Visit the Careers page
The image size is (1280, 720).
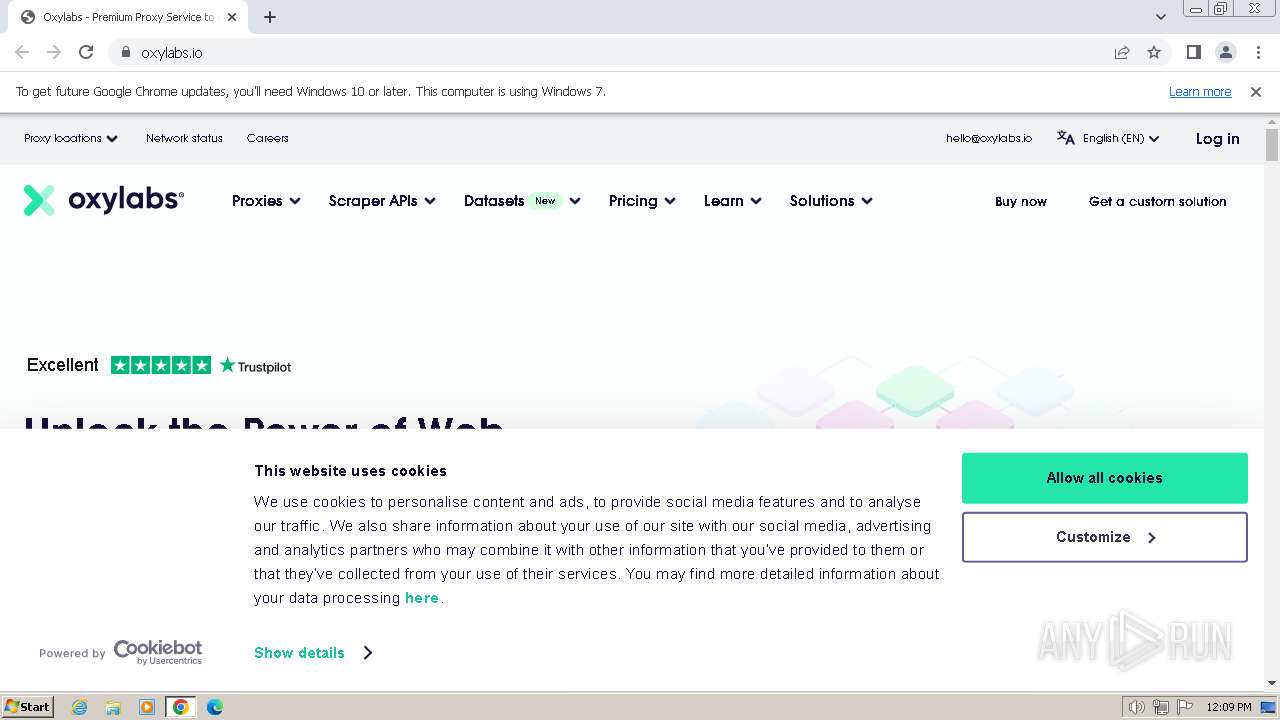267,138
